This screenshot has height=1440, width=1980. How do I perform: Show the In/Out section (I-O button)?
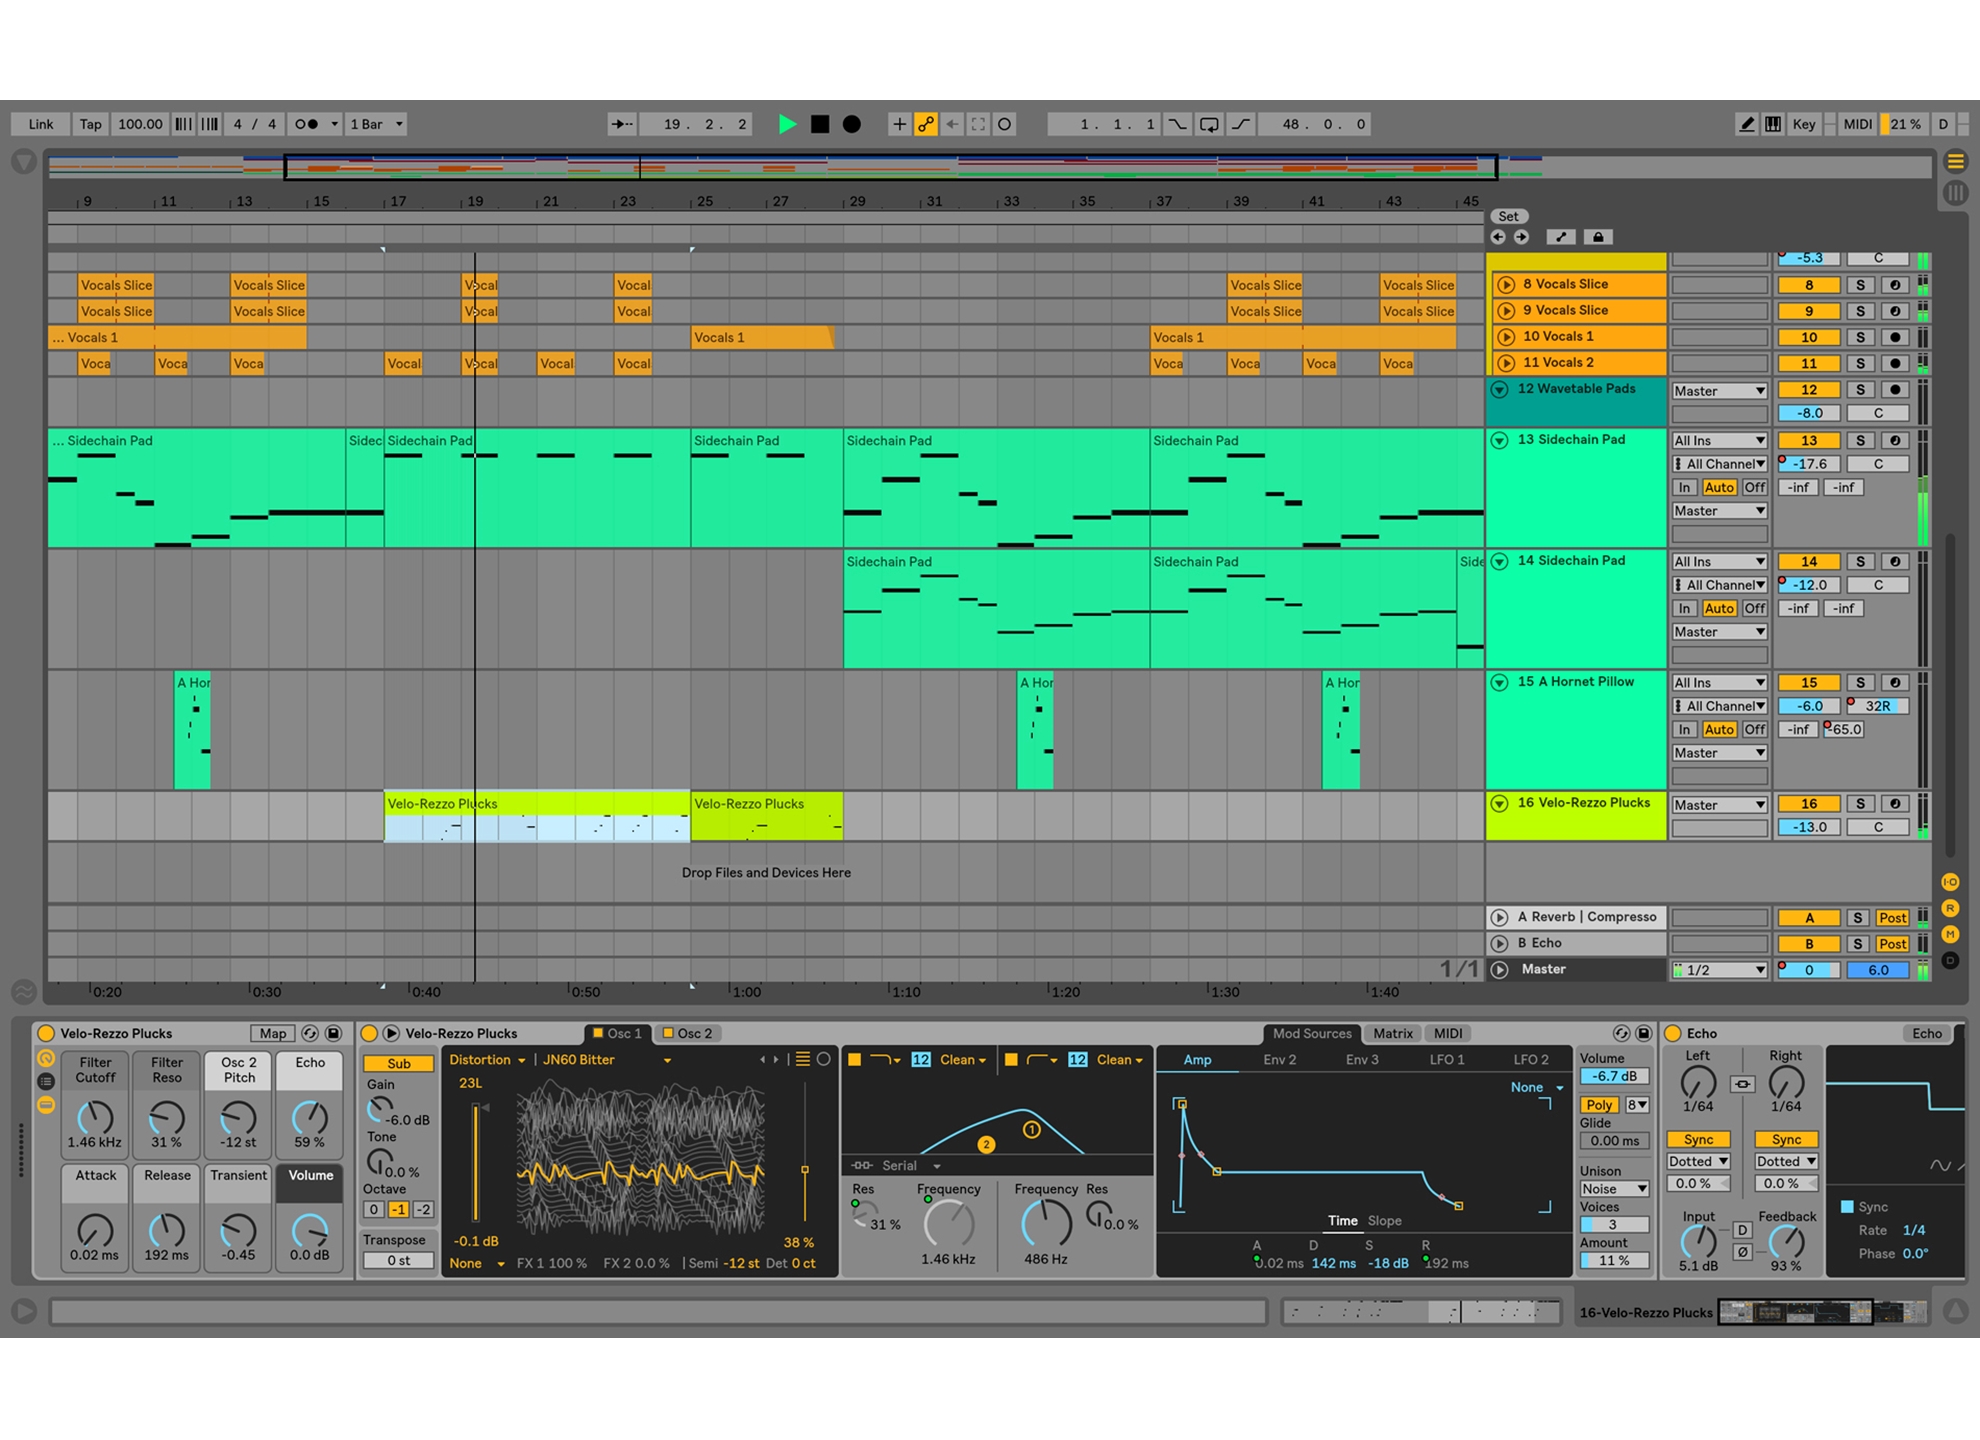pyautogui.click(x=1950, y=882)
